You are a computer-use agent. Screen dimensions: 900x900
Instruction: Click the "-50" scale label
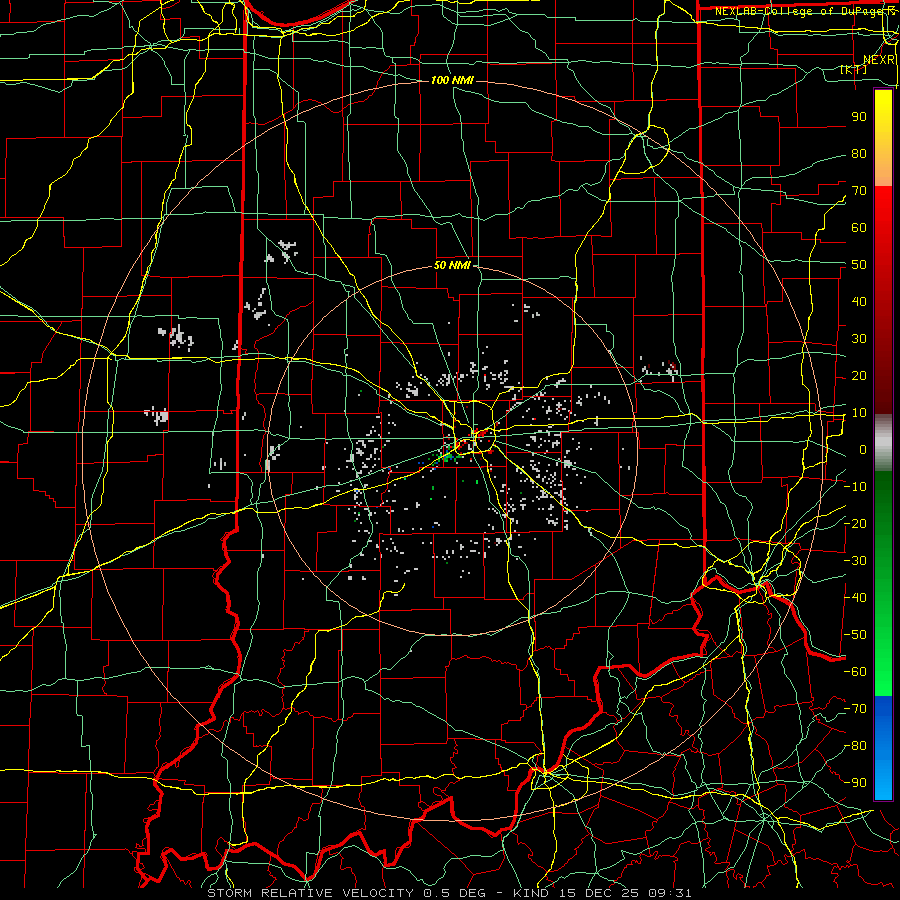(x=856, y=635)
